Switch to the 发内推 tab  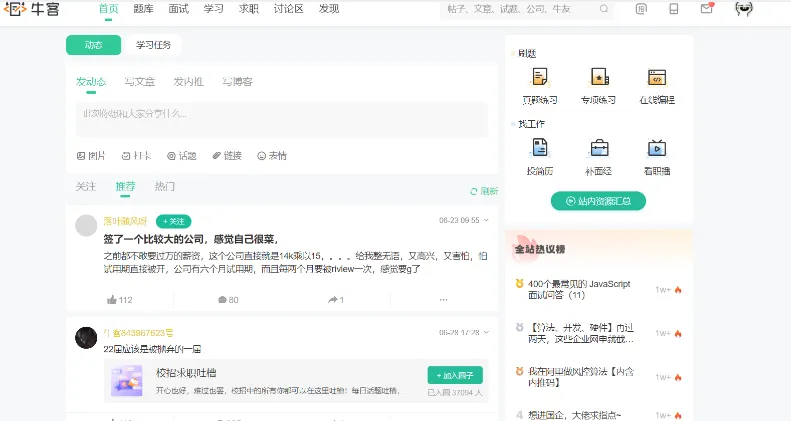188,82
